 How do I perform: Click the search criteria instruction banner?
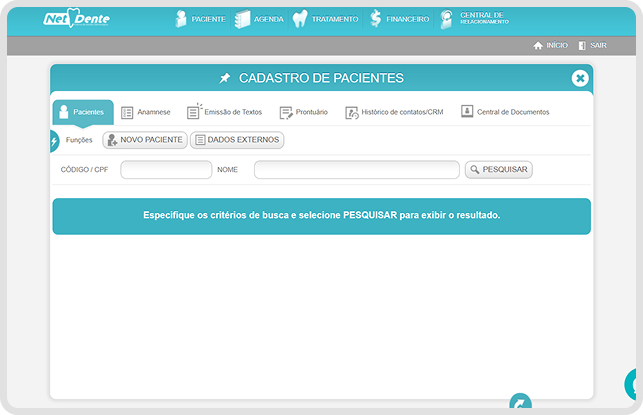pos(322,216)
